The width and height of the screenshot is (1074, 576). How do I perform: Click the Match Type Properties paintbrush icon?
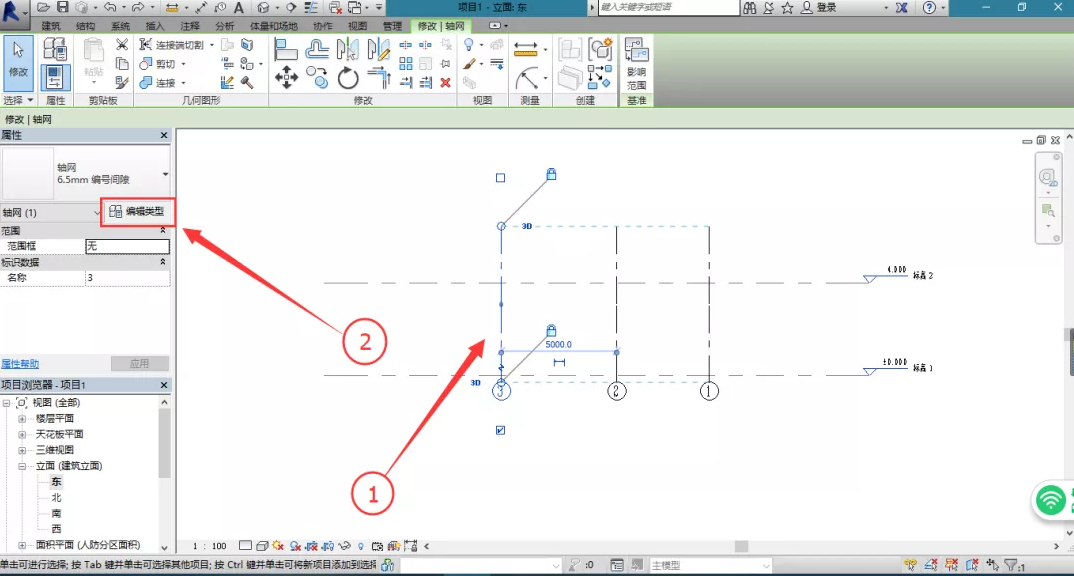pyautogui.click(x=122, y=83)
